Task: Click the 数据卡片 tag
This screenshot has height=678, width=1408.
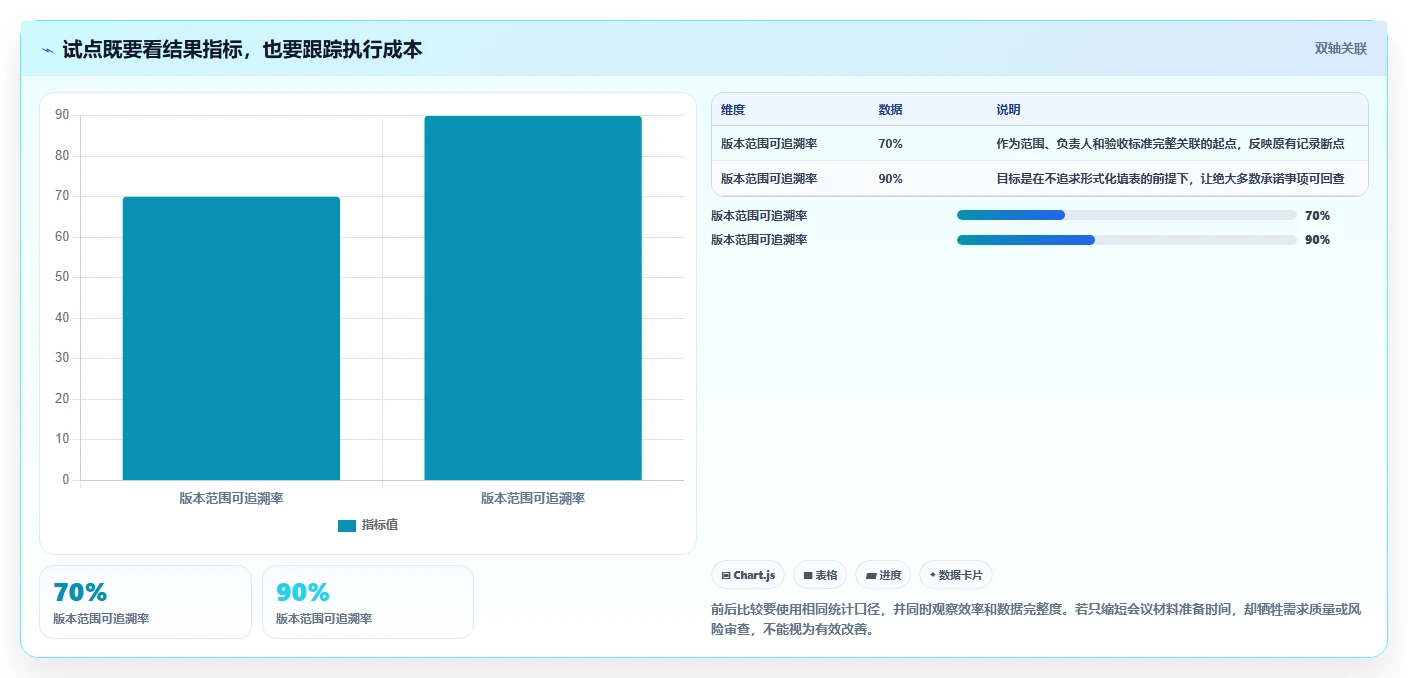Action: point(956,575)
